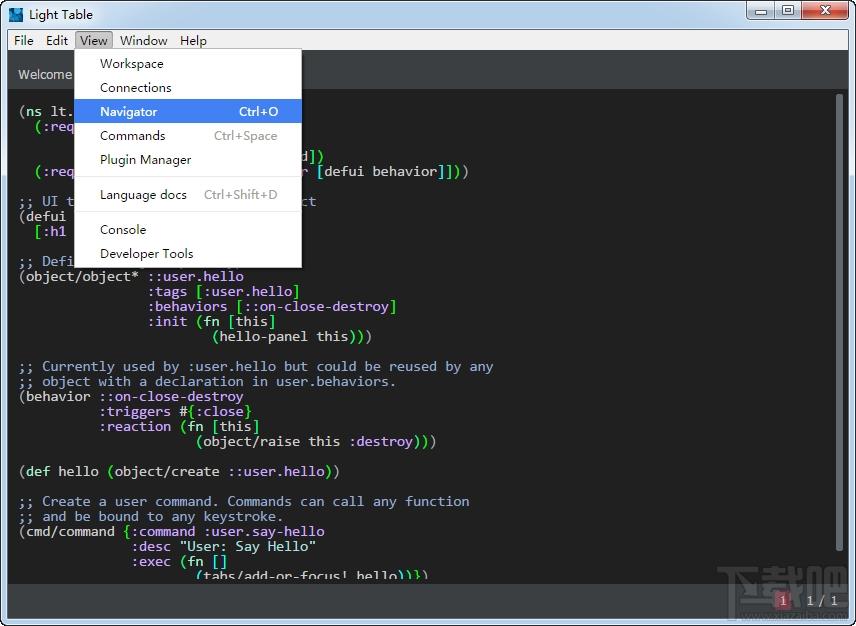Open Developer Tools from the menu
The width and height of the screenshot is (856, 626).
188,253
